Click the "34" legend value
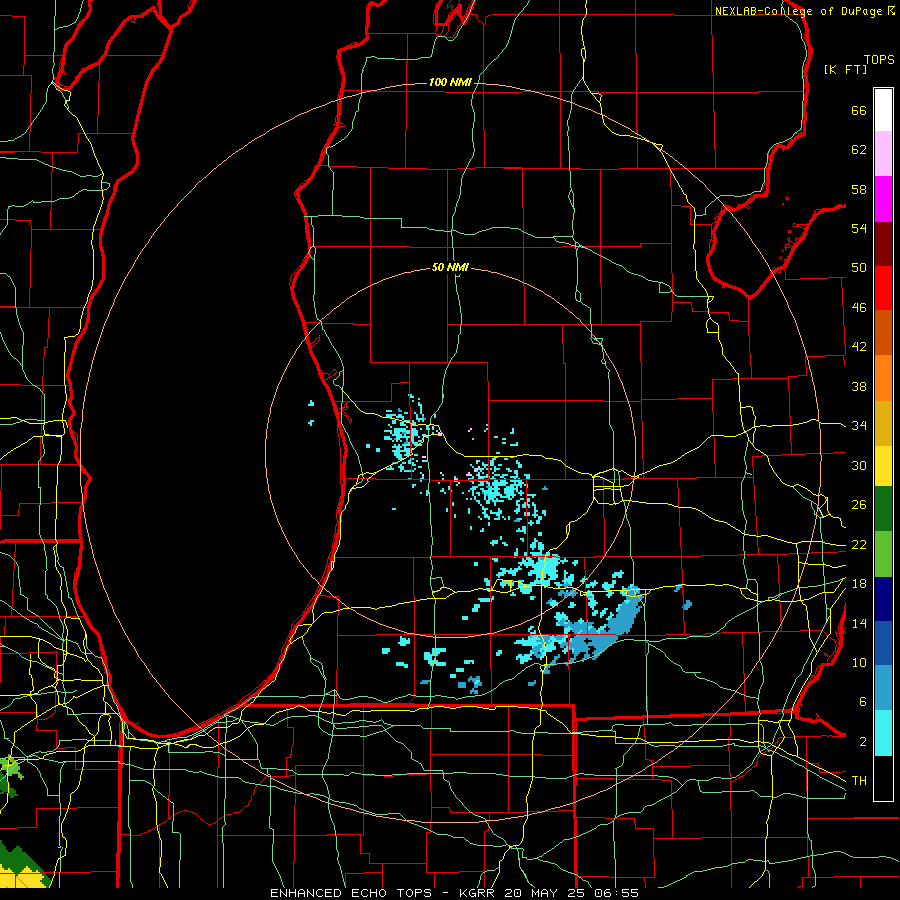The height and width of the screenshot is (900, 900). point(859,426)
